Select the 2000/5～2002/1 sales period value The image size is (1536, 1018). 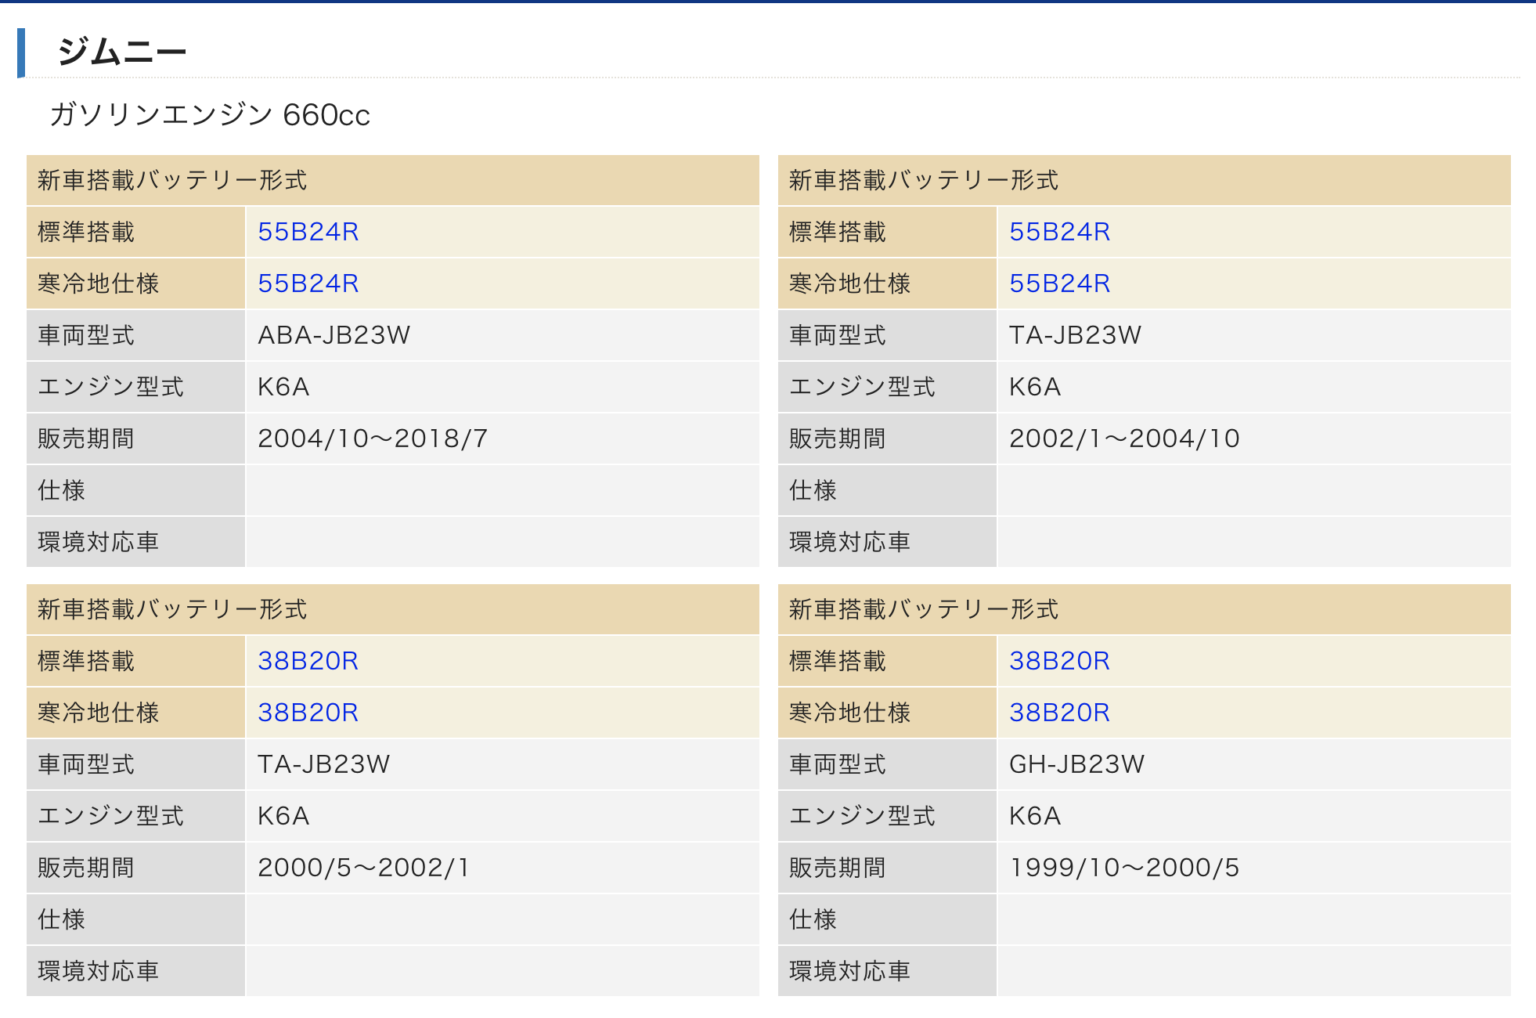363,868
